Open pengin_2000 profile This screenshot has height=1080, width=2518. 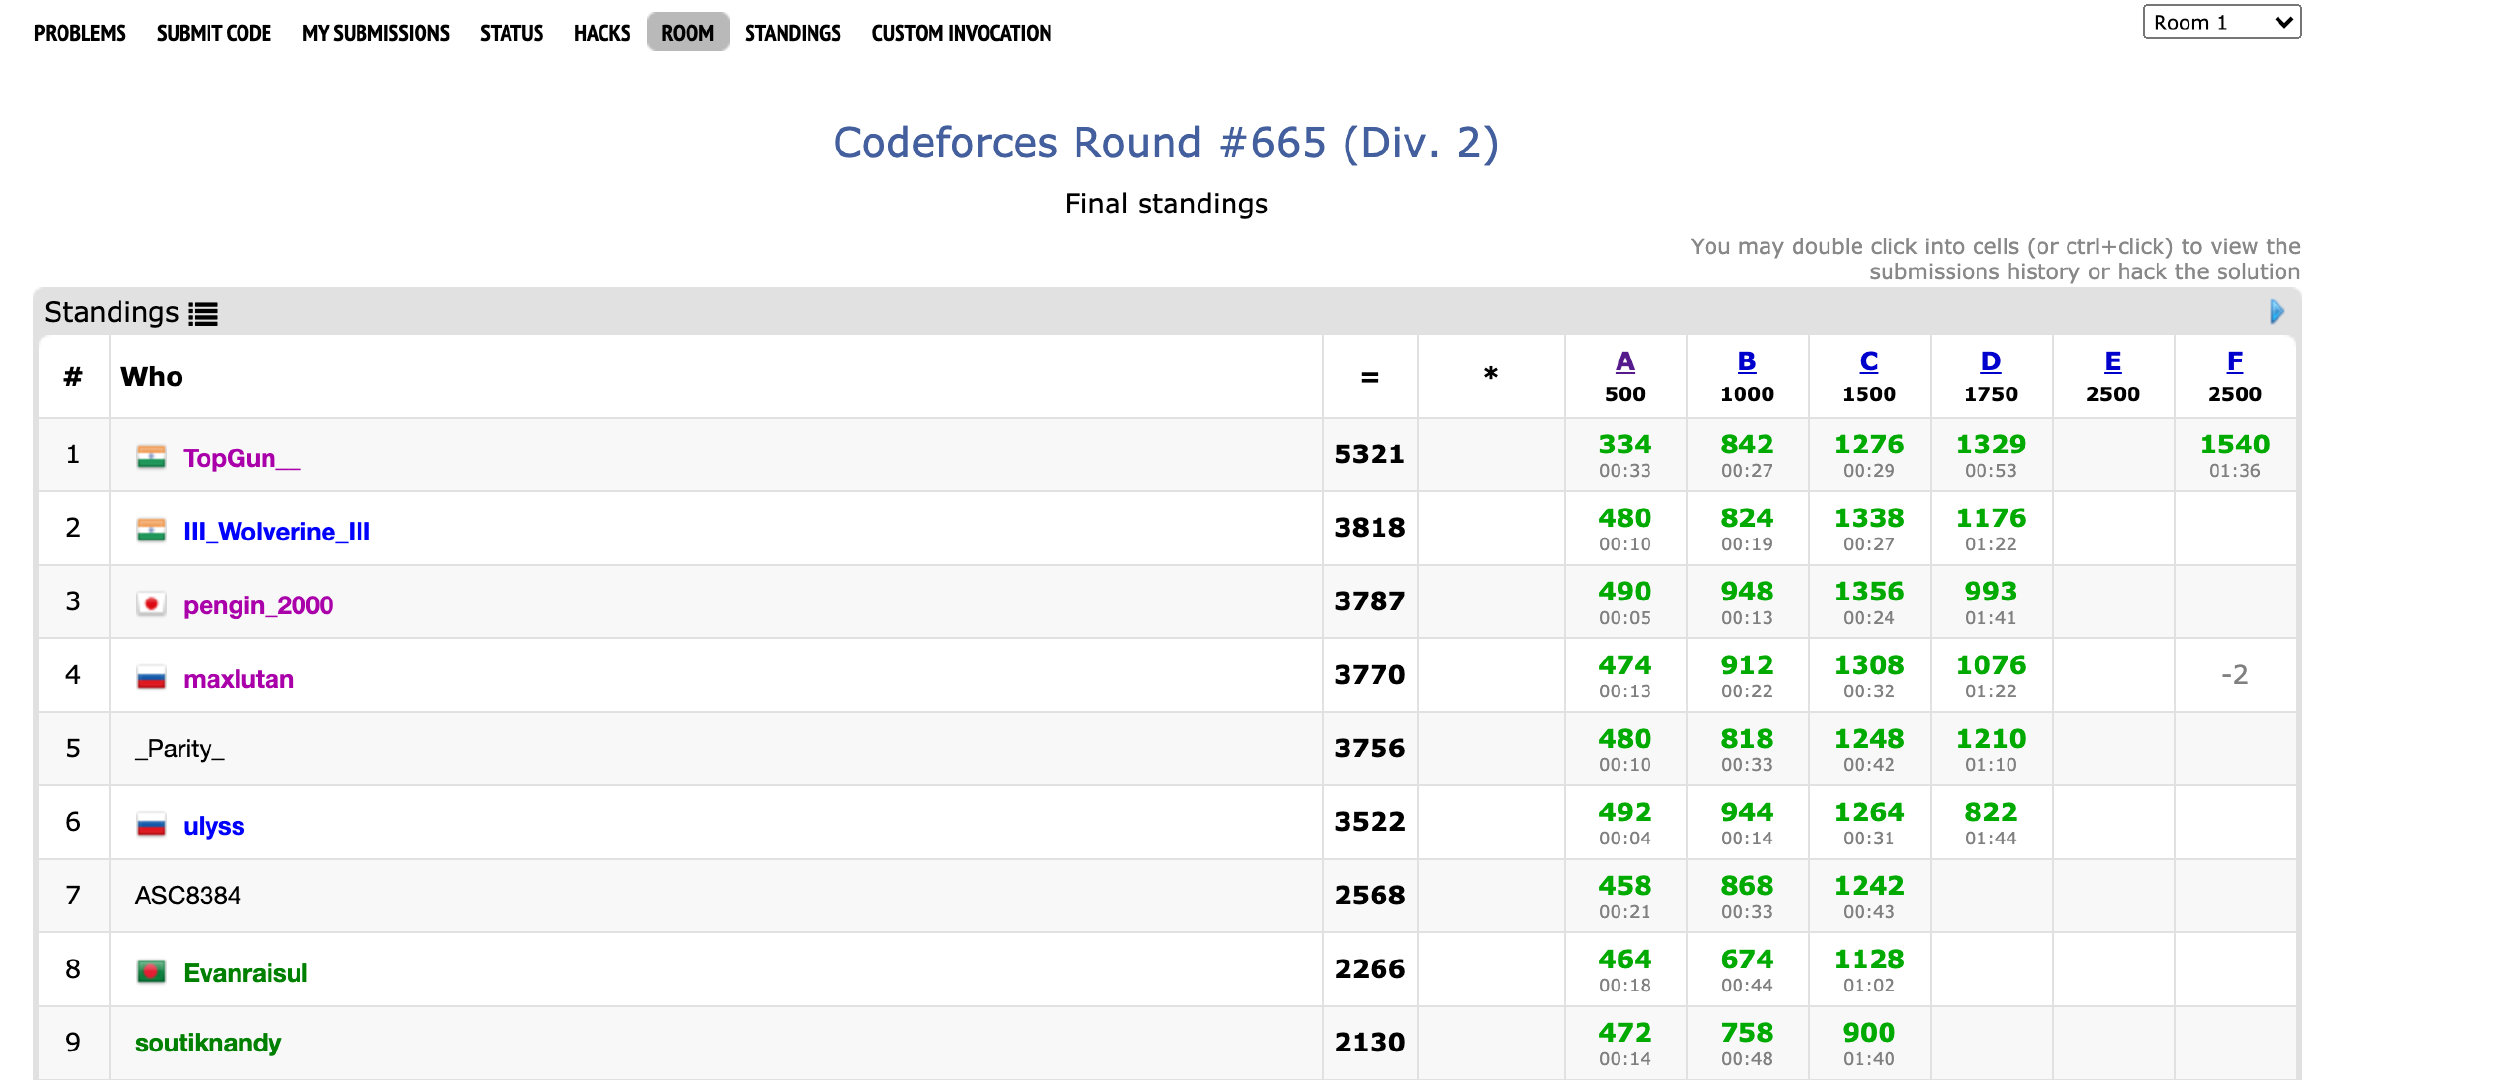(x=258, y=605)
